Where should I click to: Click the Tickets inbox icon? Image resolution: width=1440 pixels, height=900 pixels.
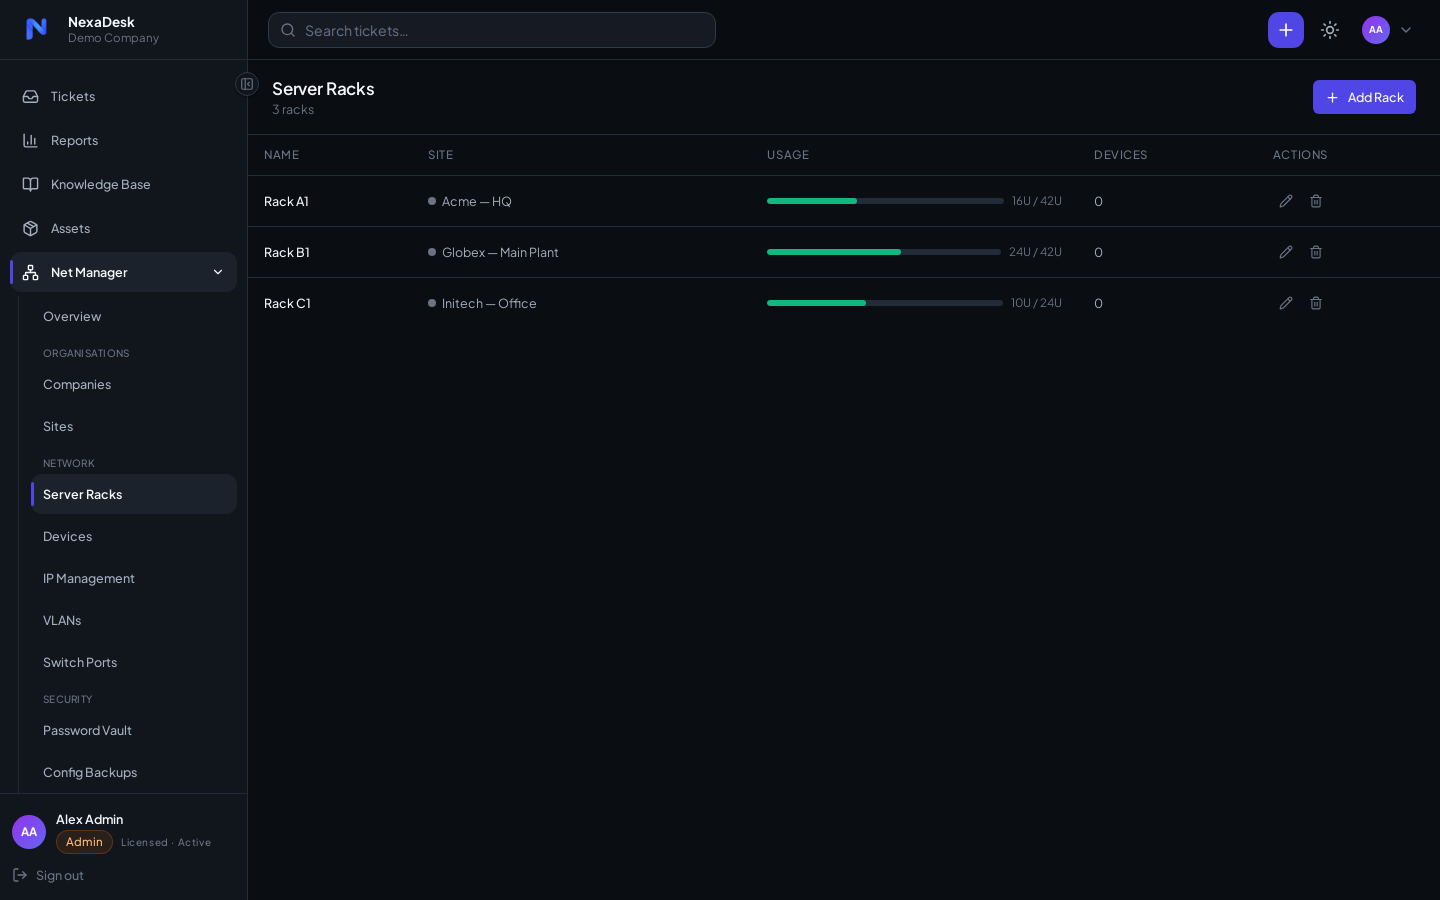(x=31, y=97)
